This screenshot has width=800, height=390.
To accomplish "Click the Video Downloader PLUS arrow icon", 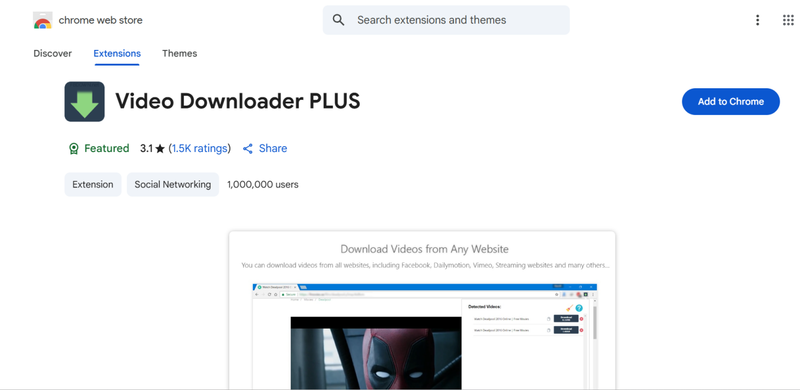I will click(x=85, y=102).
